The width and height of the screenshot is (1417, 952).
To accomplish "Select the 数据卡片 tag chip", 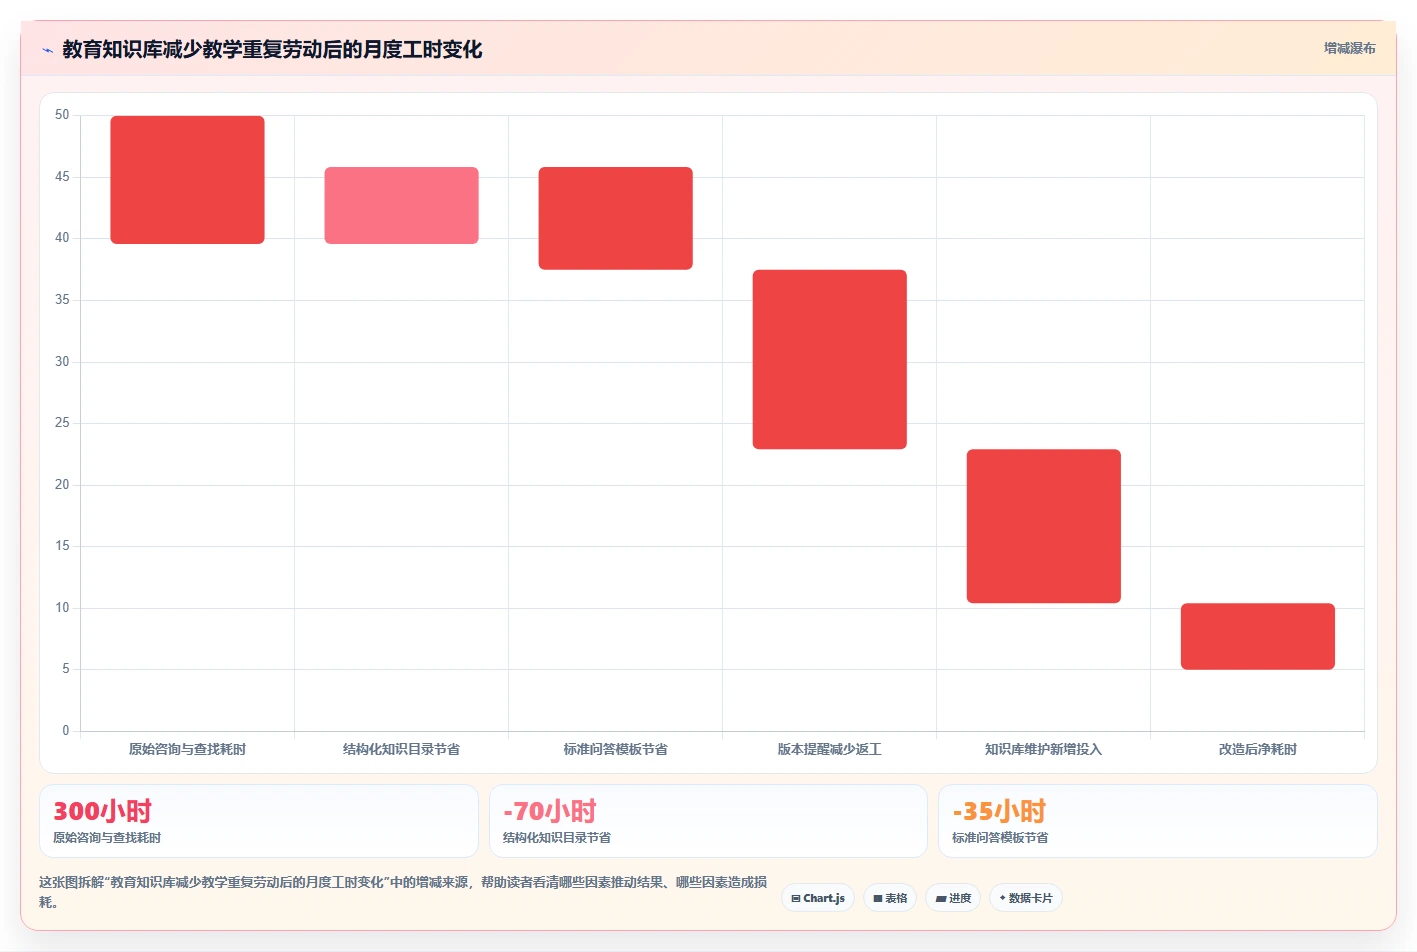I will 1026,898.
